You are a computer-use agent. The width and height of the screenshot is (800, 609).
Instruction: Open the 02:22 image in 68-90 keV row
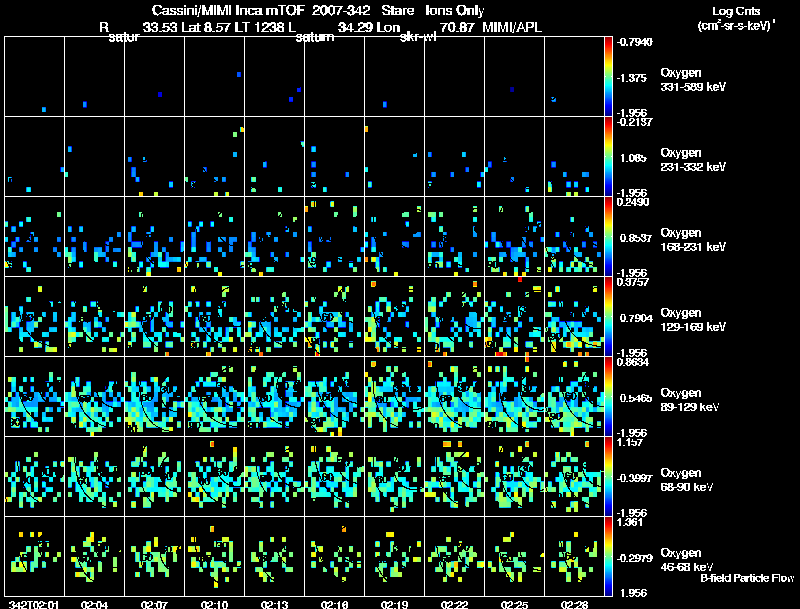click(455, 476)
